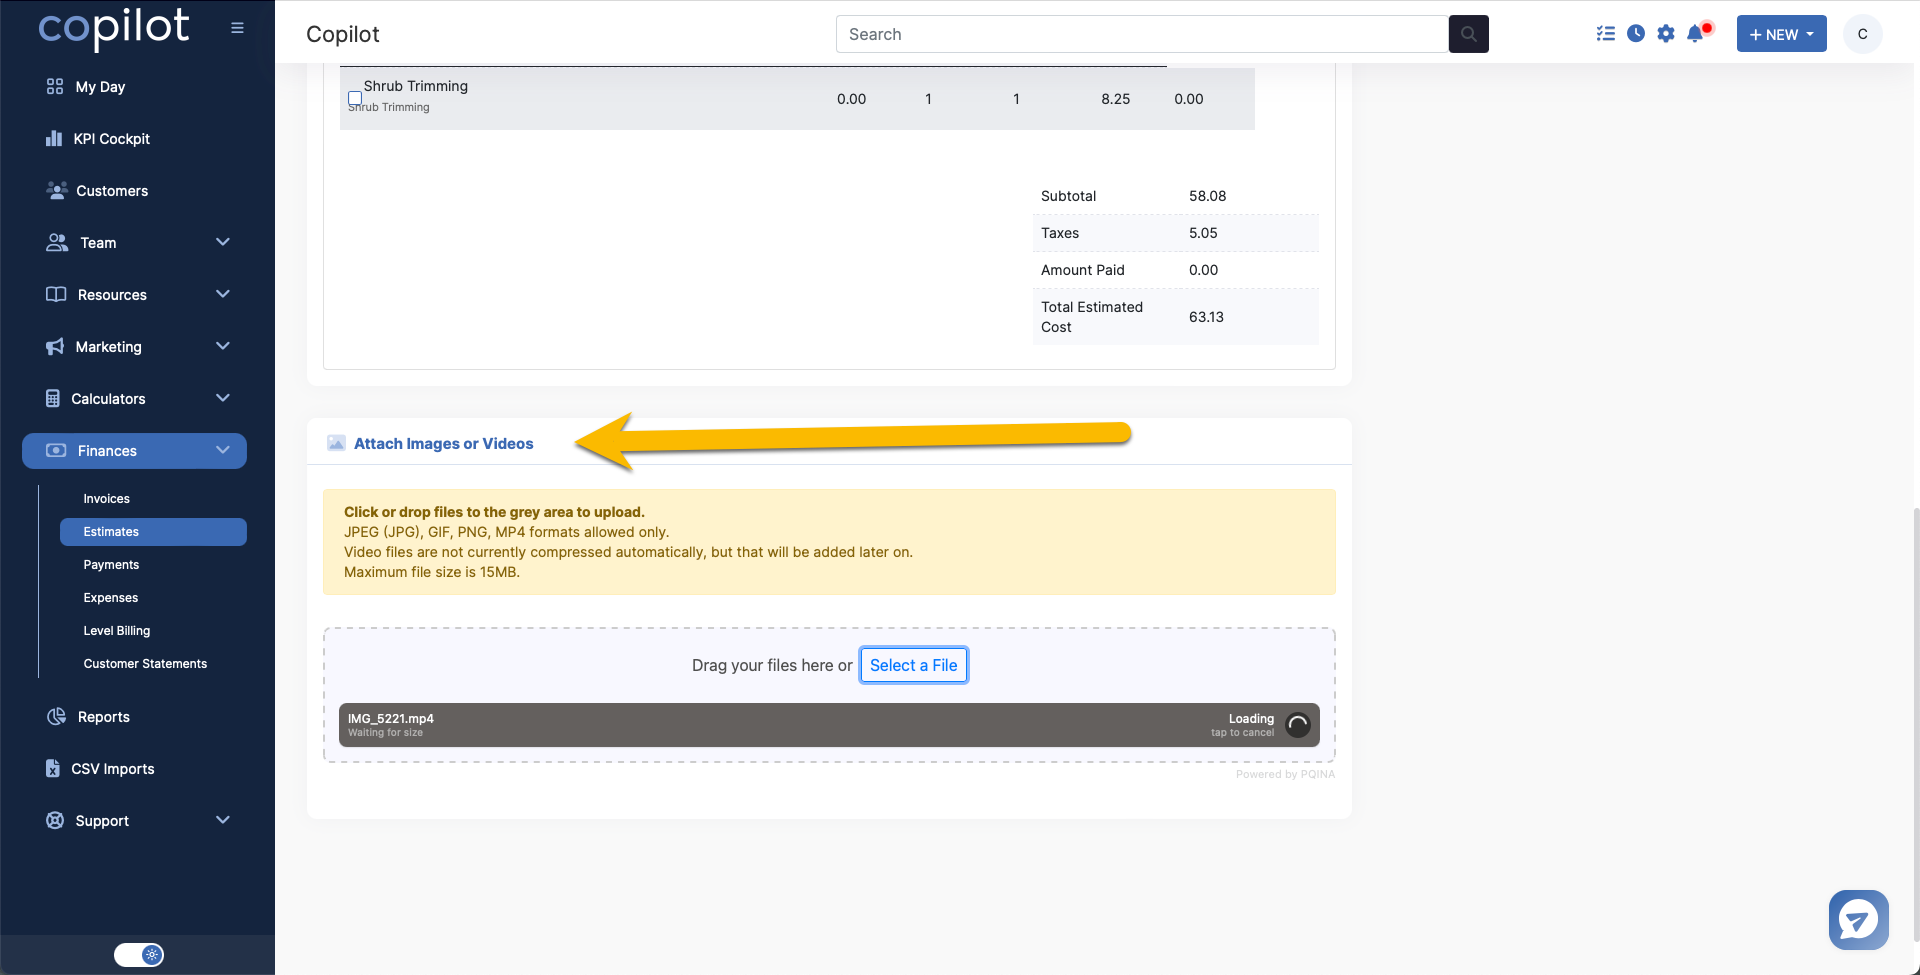Open the user avatar C

click(1862, 34)
